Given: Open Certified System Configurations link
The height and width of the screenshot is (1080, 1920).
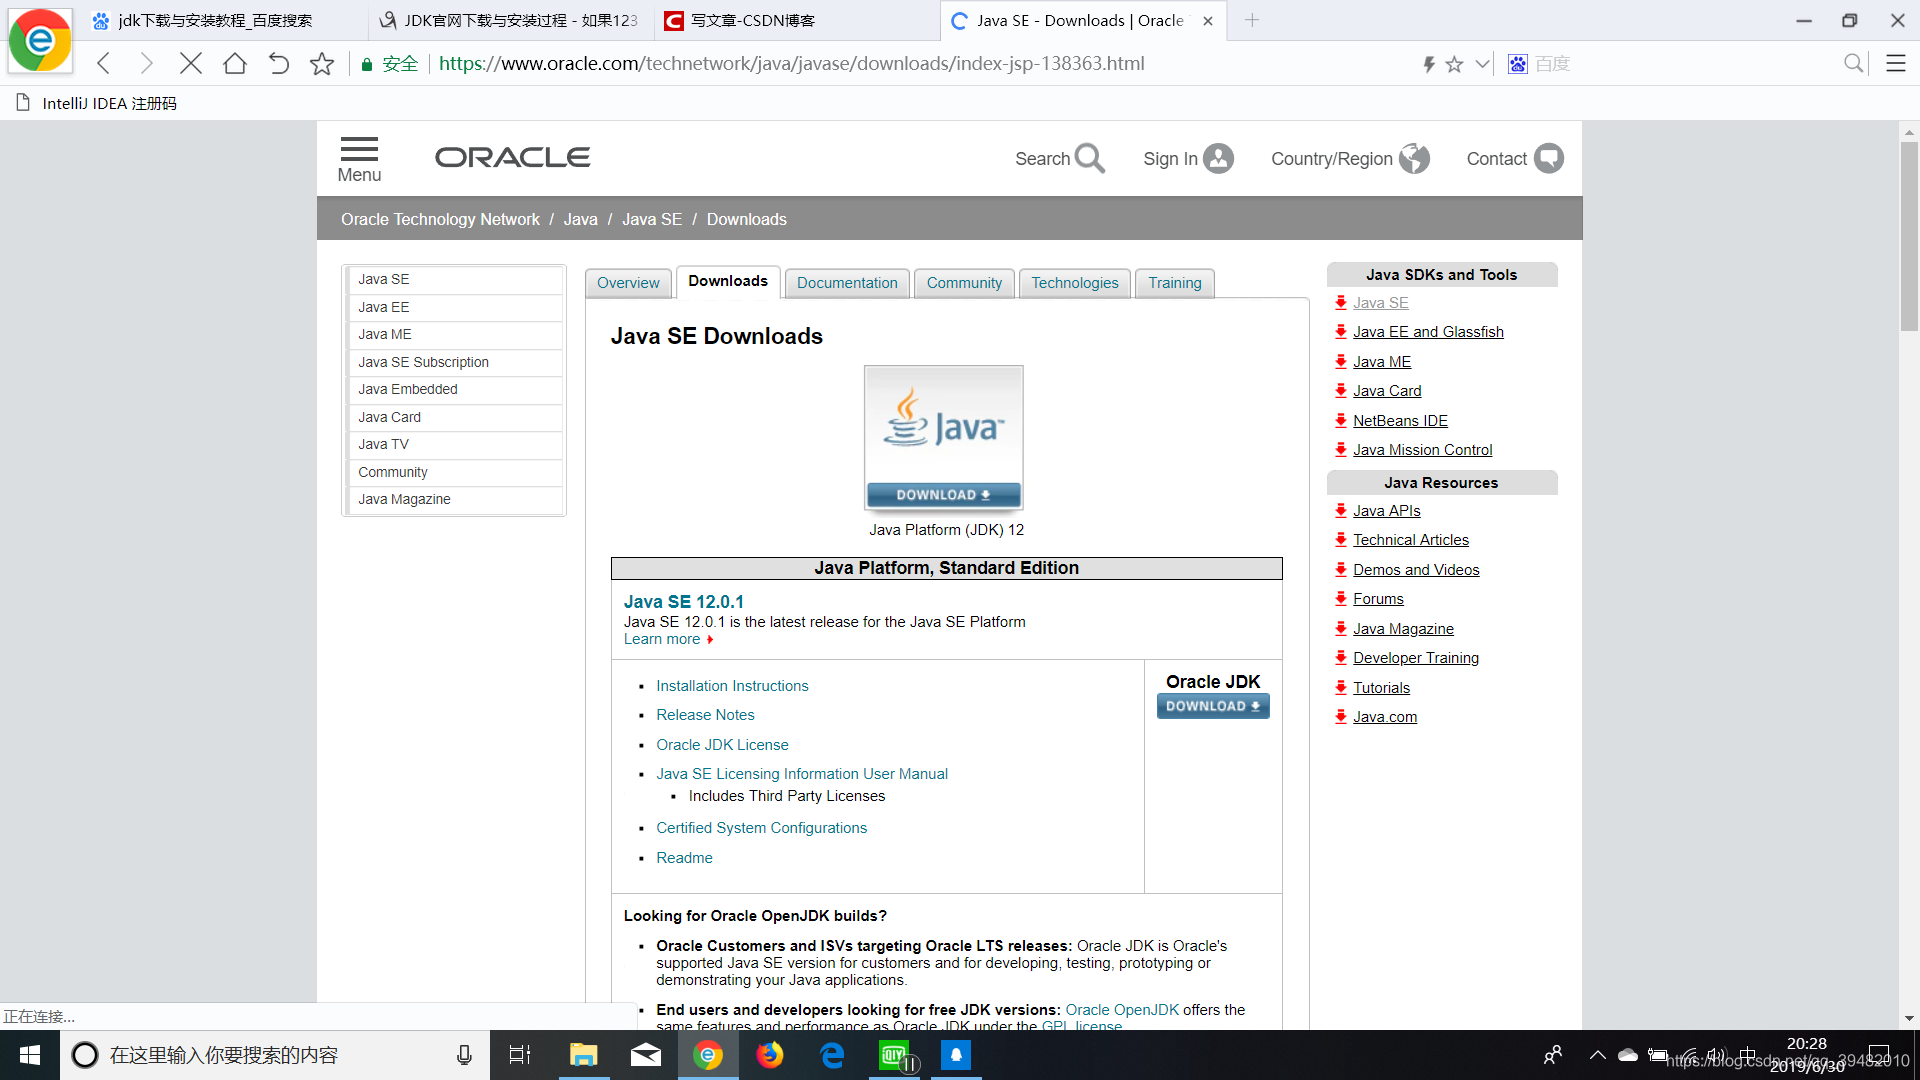Looking at the screenshot, I should tap(761, 828).
